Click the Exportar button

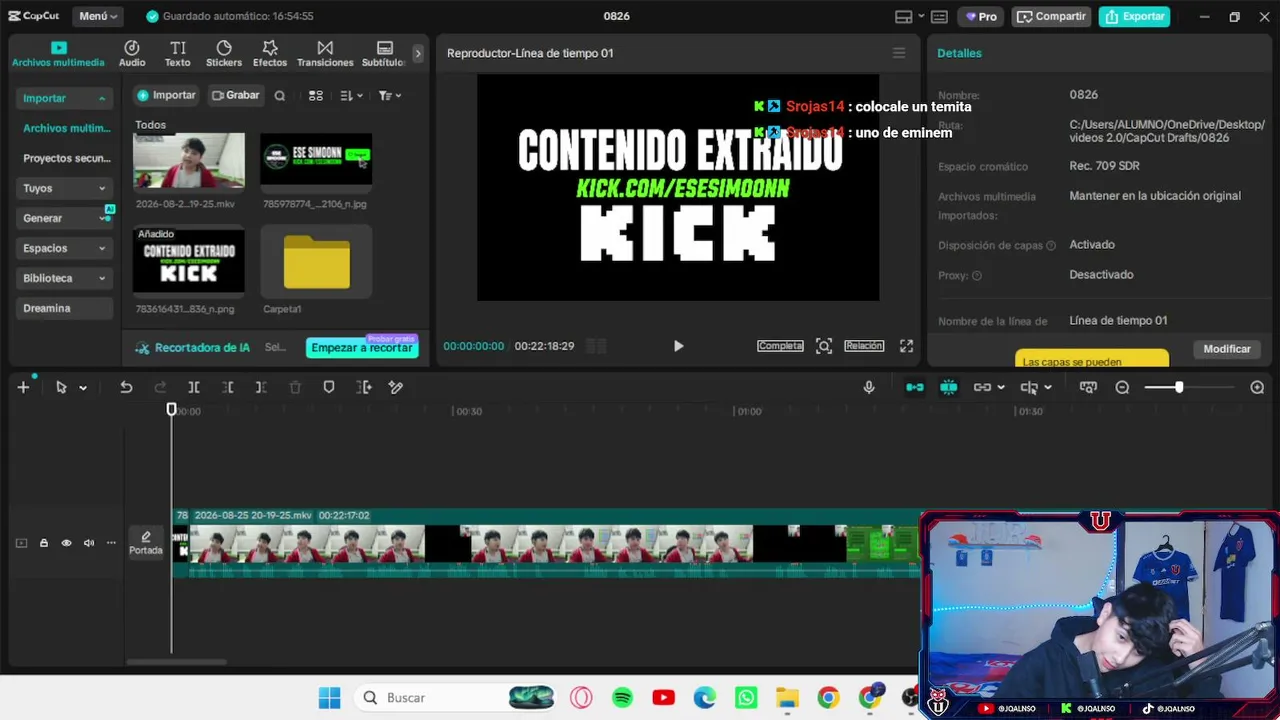tap(1135, 17)
